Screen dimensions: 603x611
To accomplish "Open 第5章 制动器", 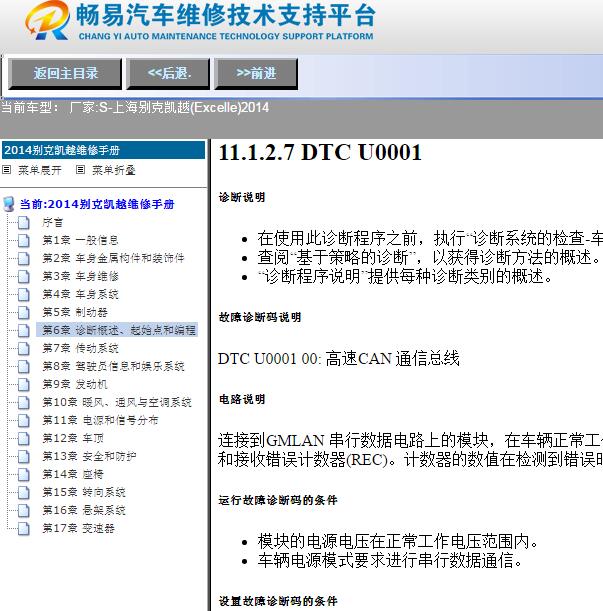I will pyautogui.click(x=75, y=312).
